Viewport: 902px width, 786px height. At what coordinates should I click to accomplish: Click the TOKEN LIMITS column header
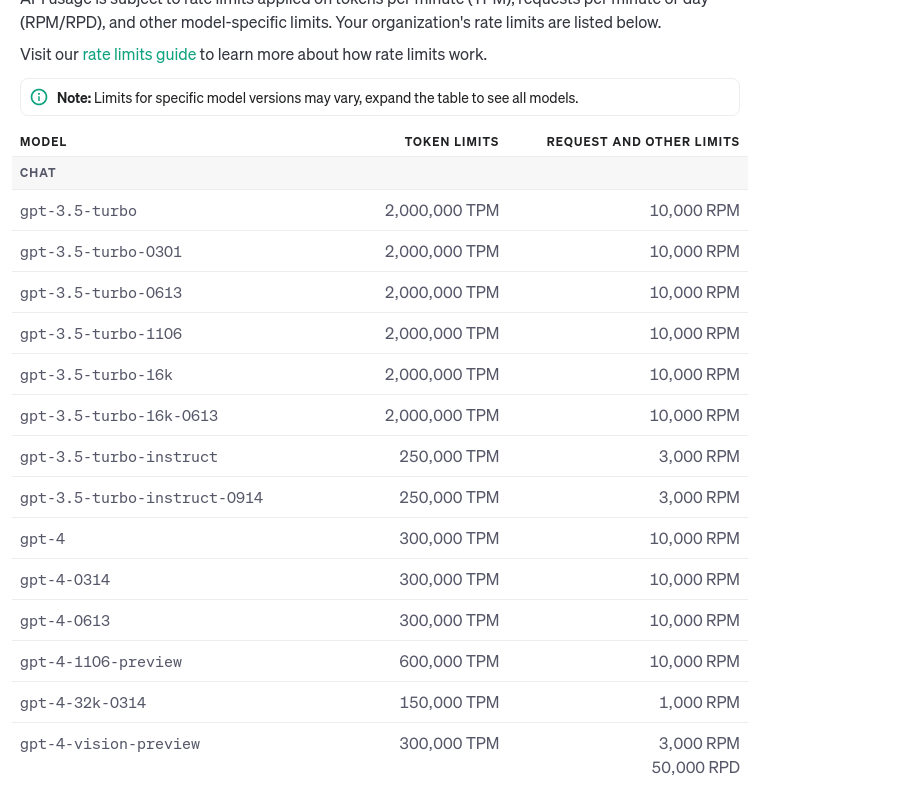452,142
